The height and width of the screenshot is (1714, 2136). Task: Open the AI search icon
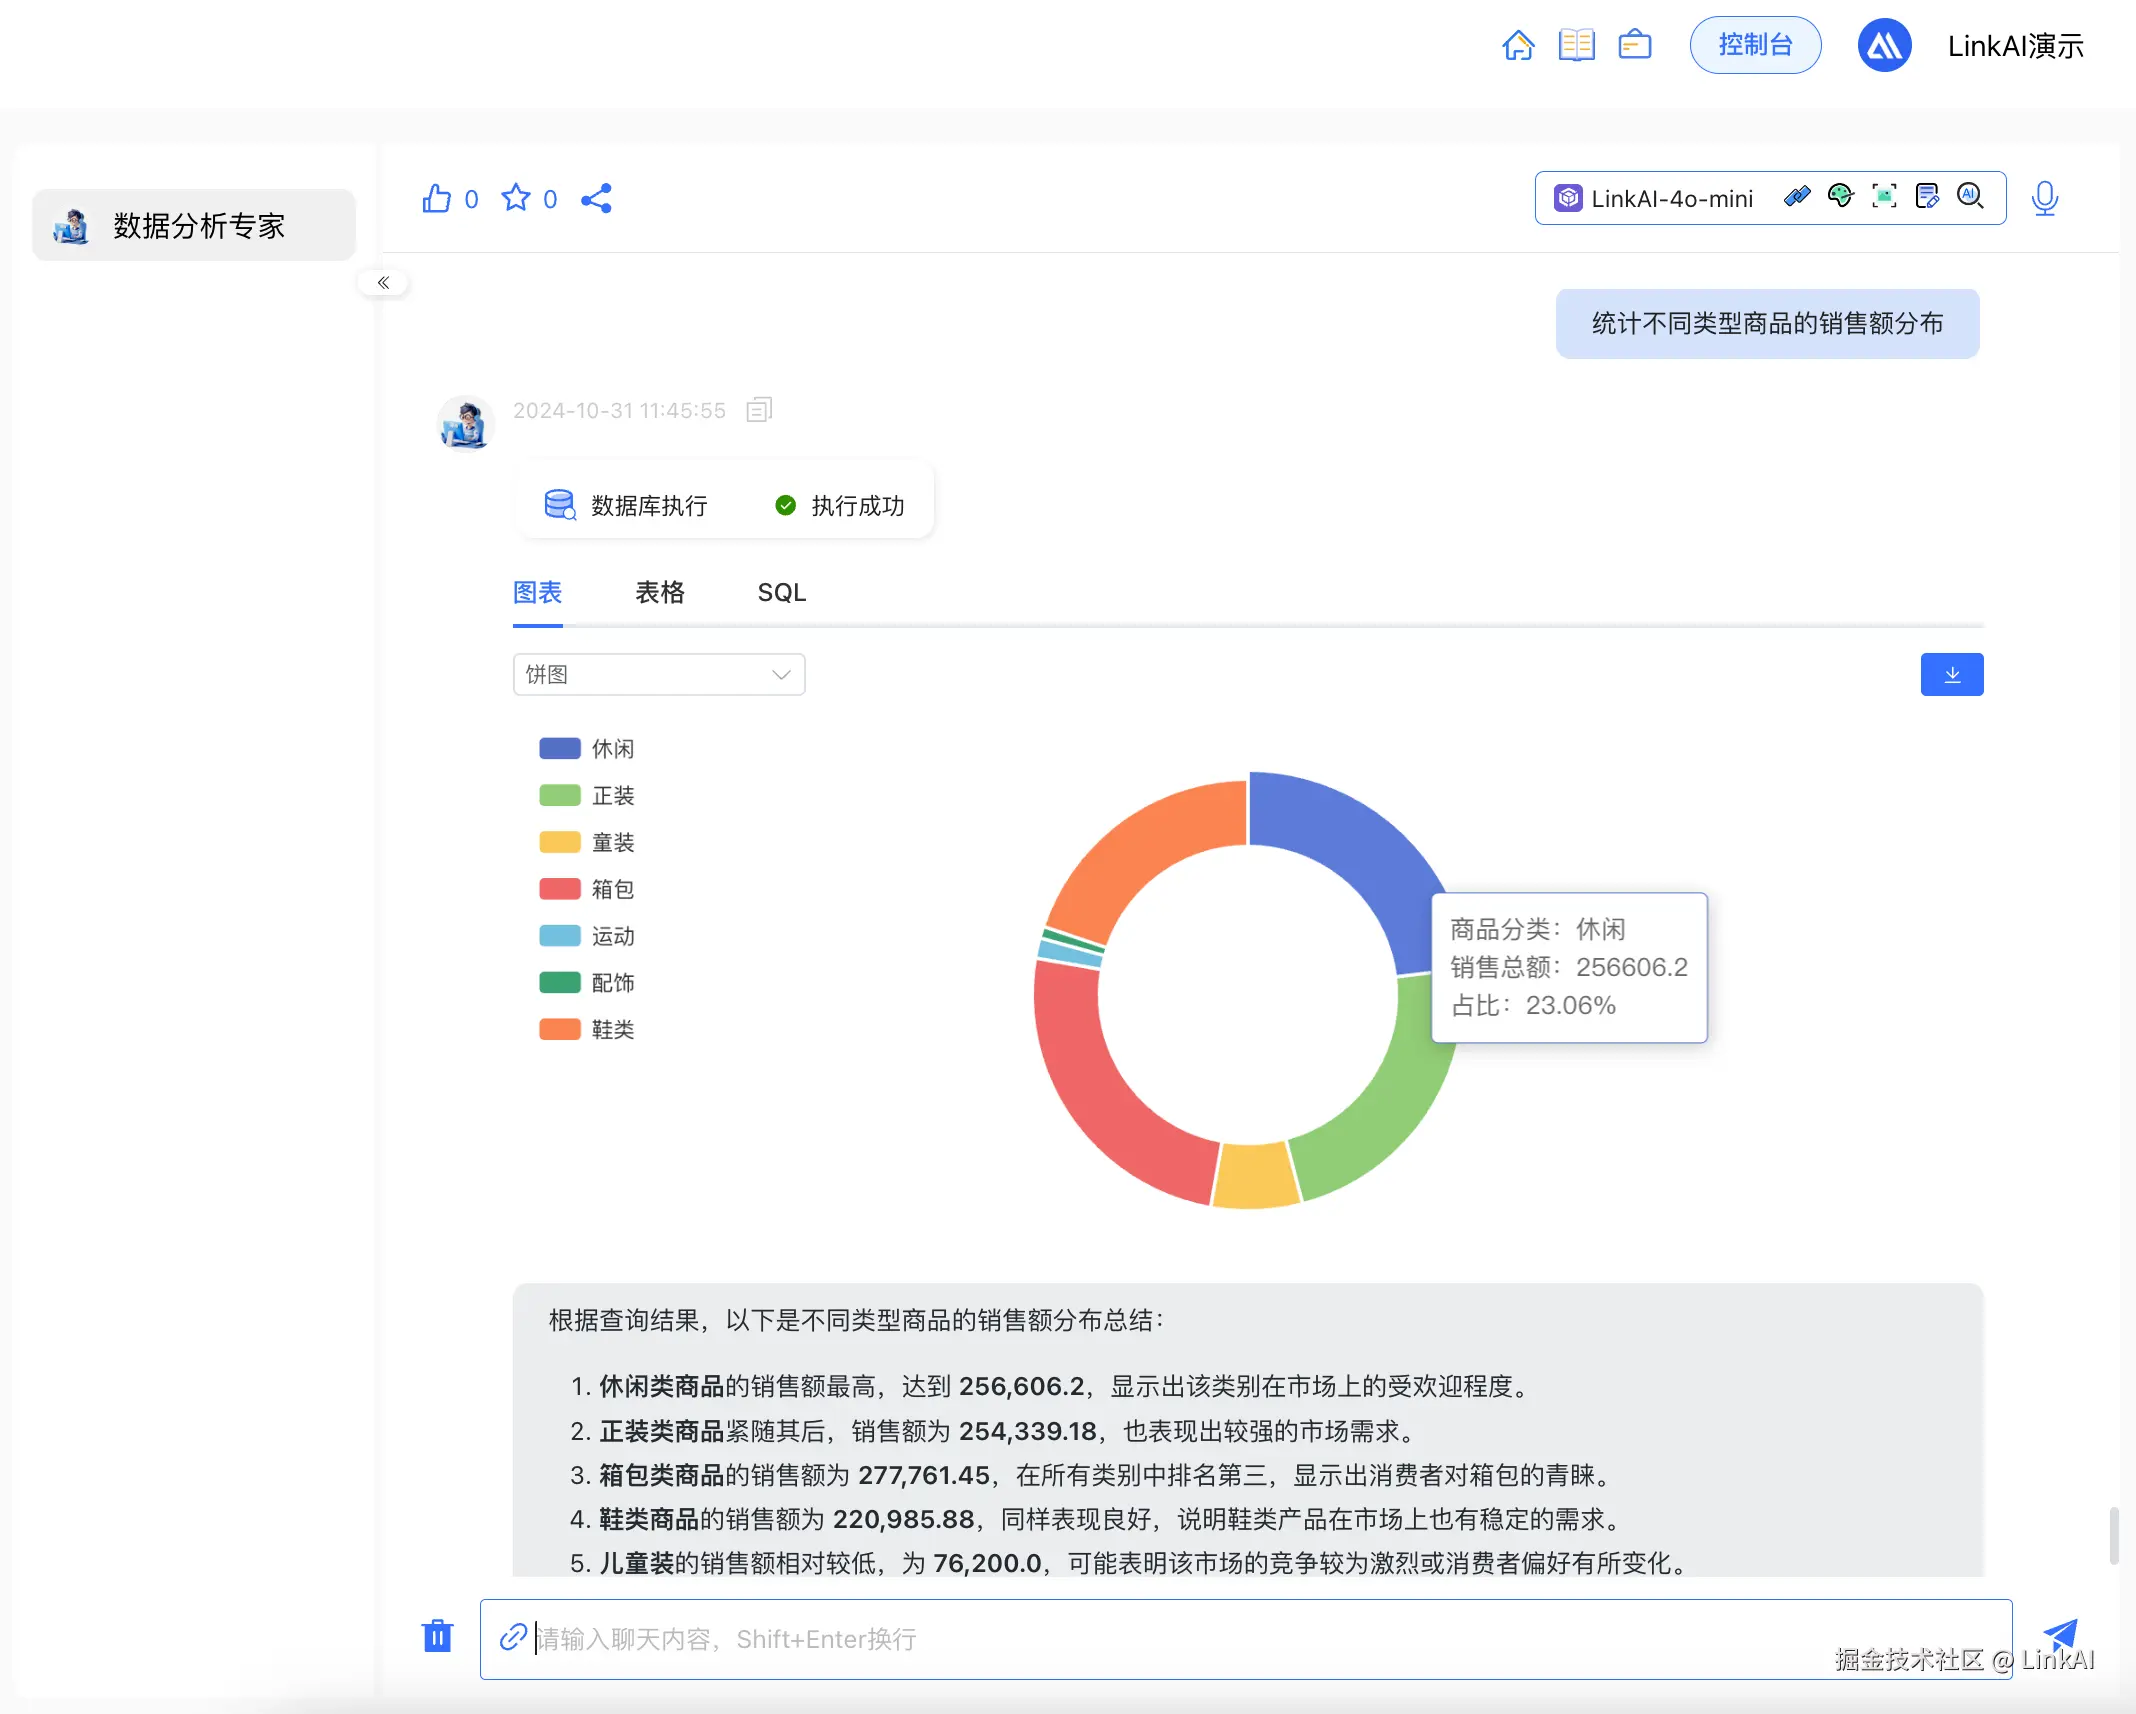(1970, 196)
